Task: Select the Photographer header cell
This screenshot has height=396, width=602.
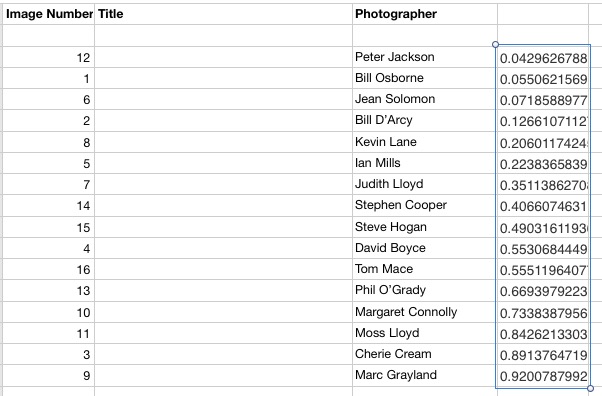Action: coord(425,14)
